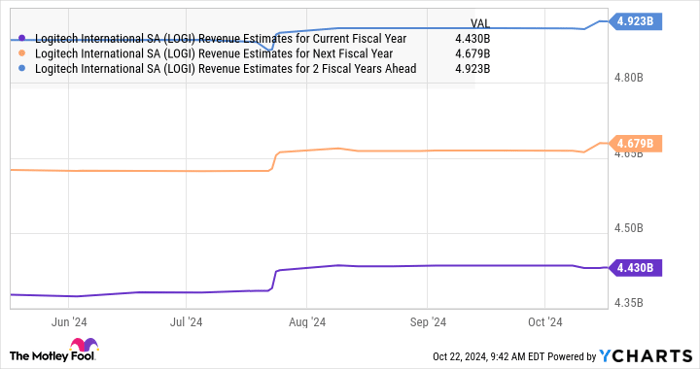Click the 4.923B value in legend table
The image size is (700, 369).
click(472, 69)
